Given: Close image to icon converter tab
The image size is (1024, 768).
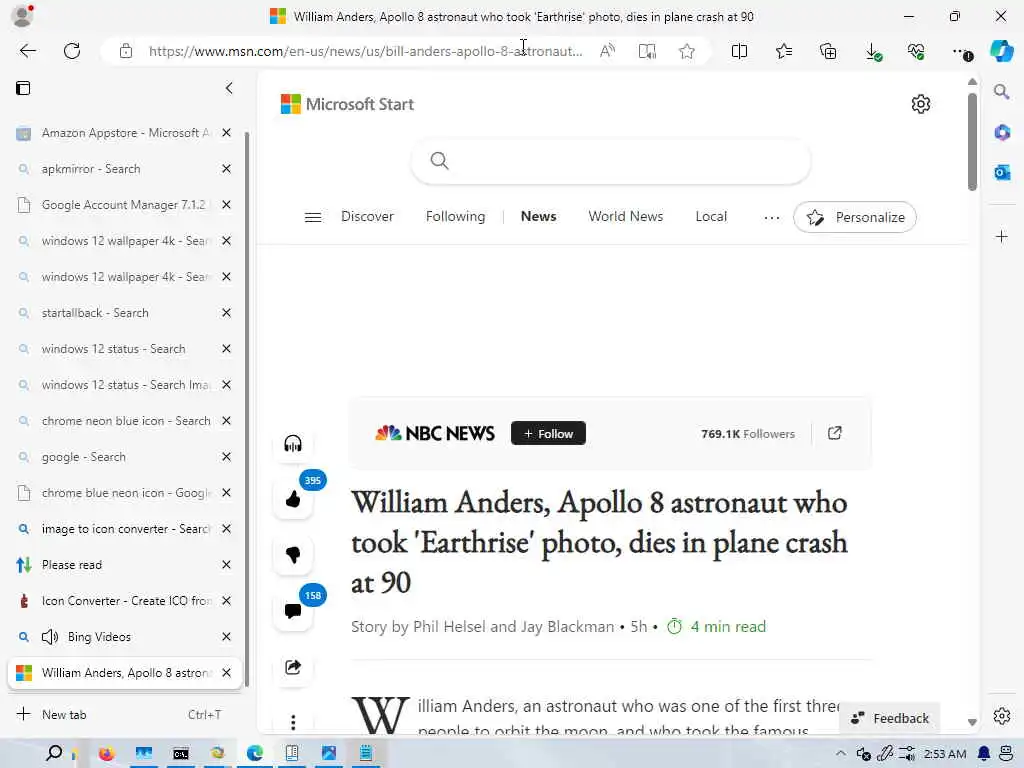Looking at the screenshot, I should [x=226, y=528].
